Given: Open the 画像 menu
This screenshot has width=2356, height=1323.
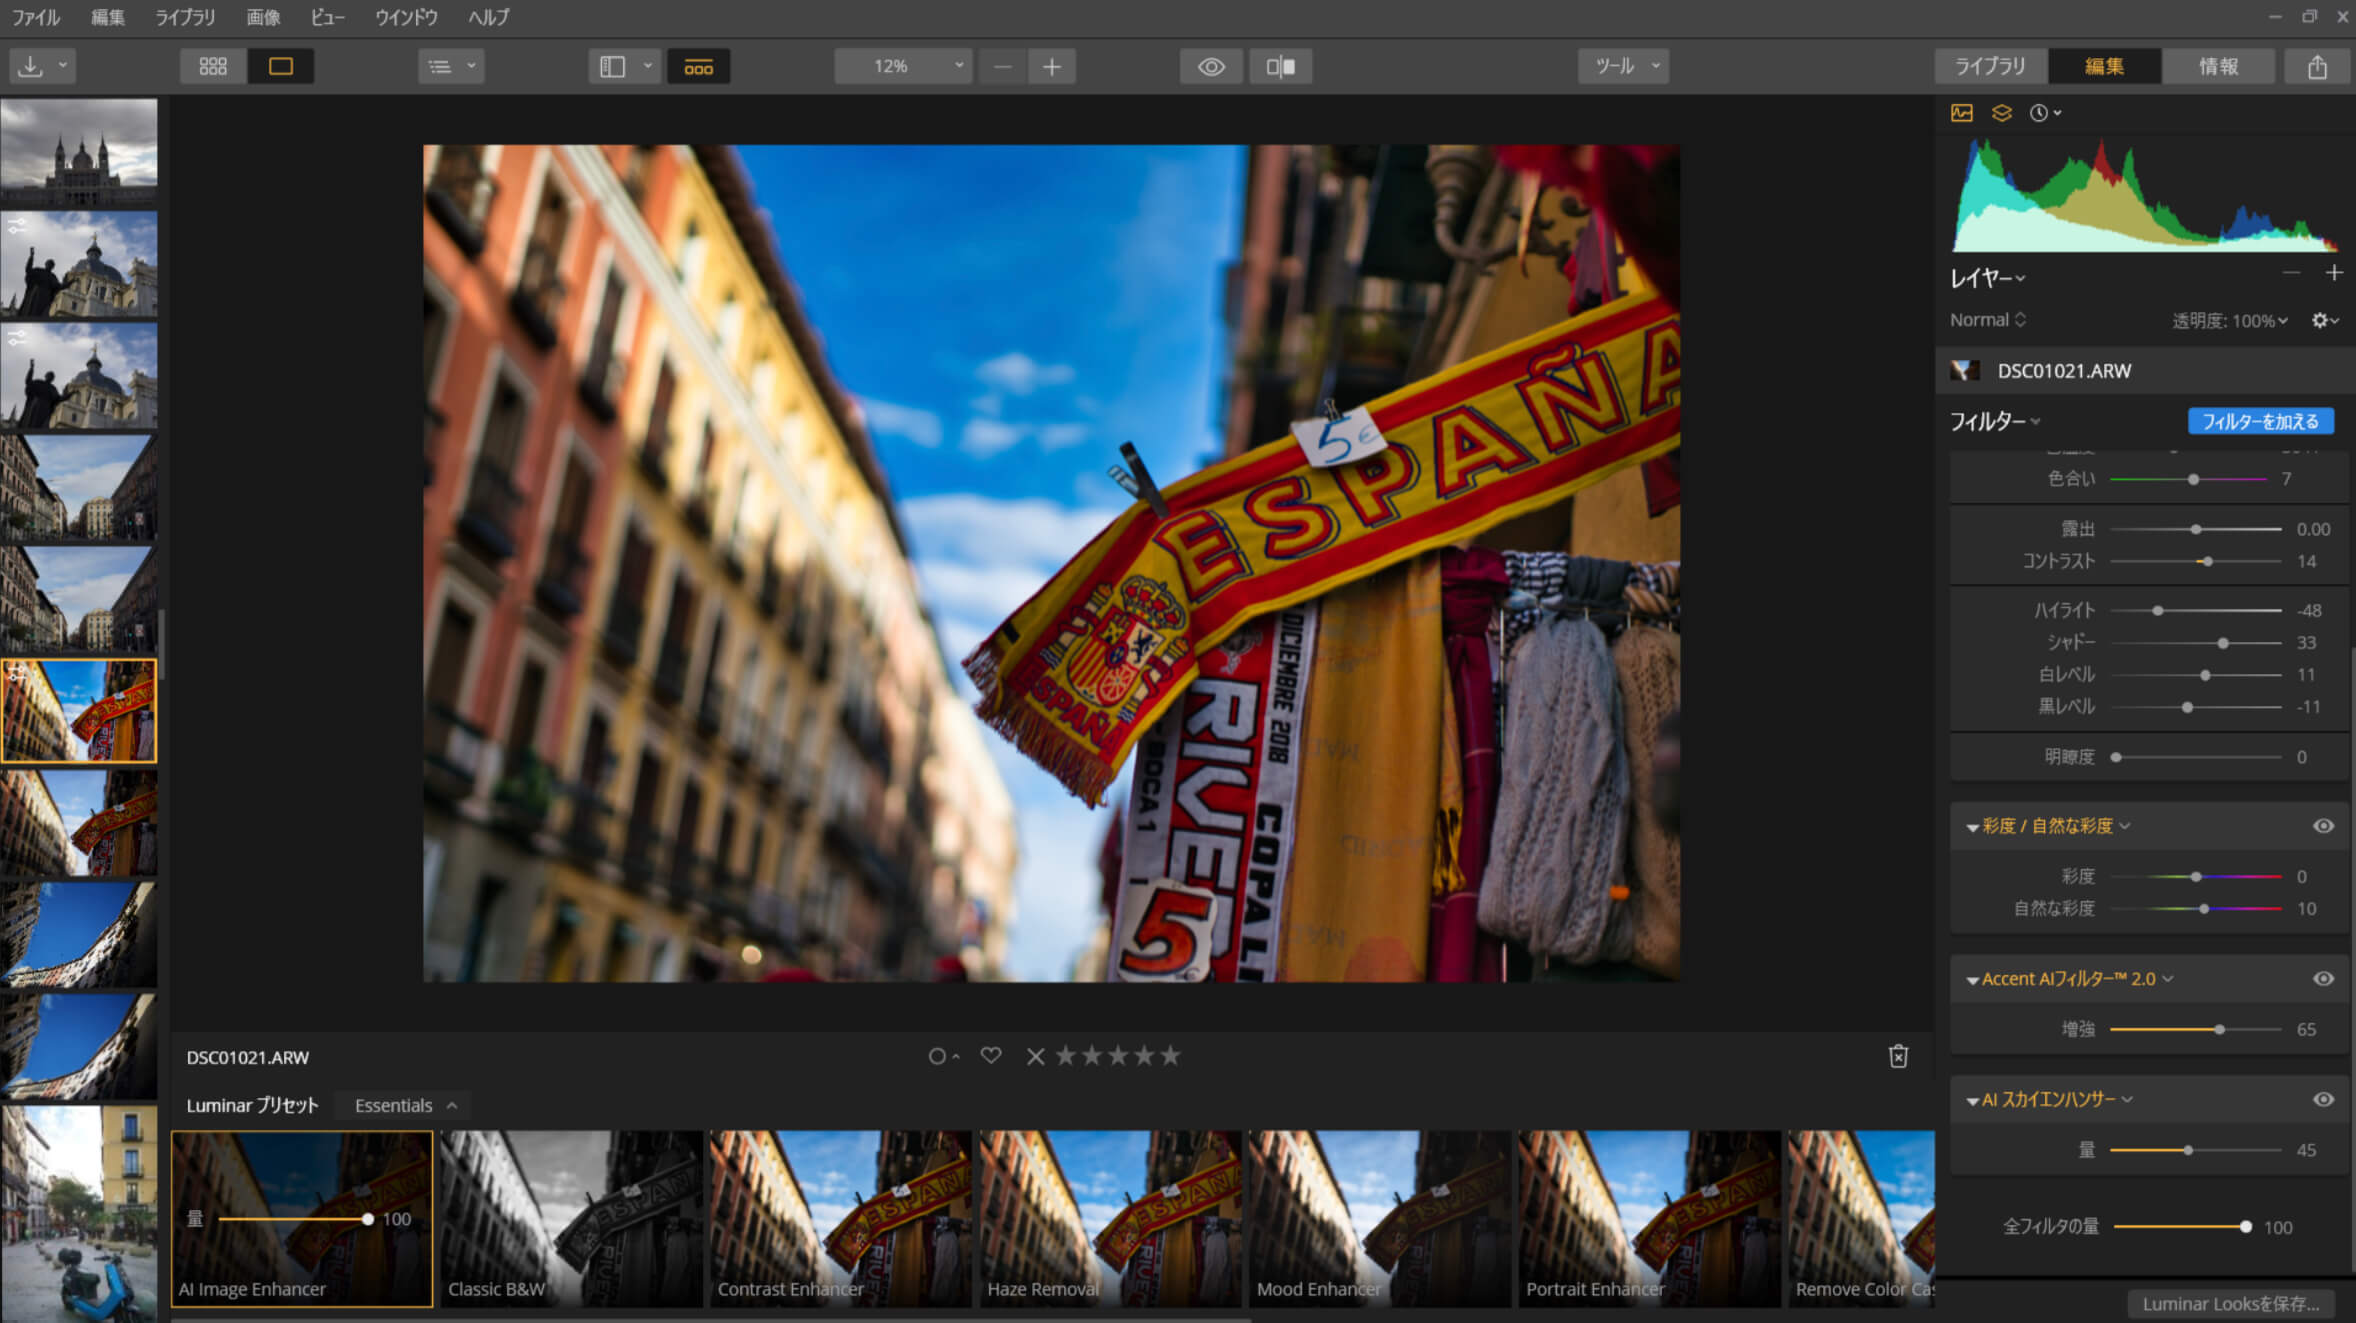Looking at the screenshot, I should click(263, 17).
